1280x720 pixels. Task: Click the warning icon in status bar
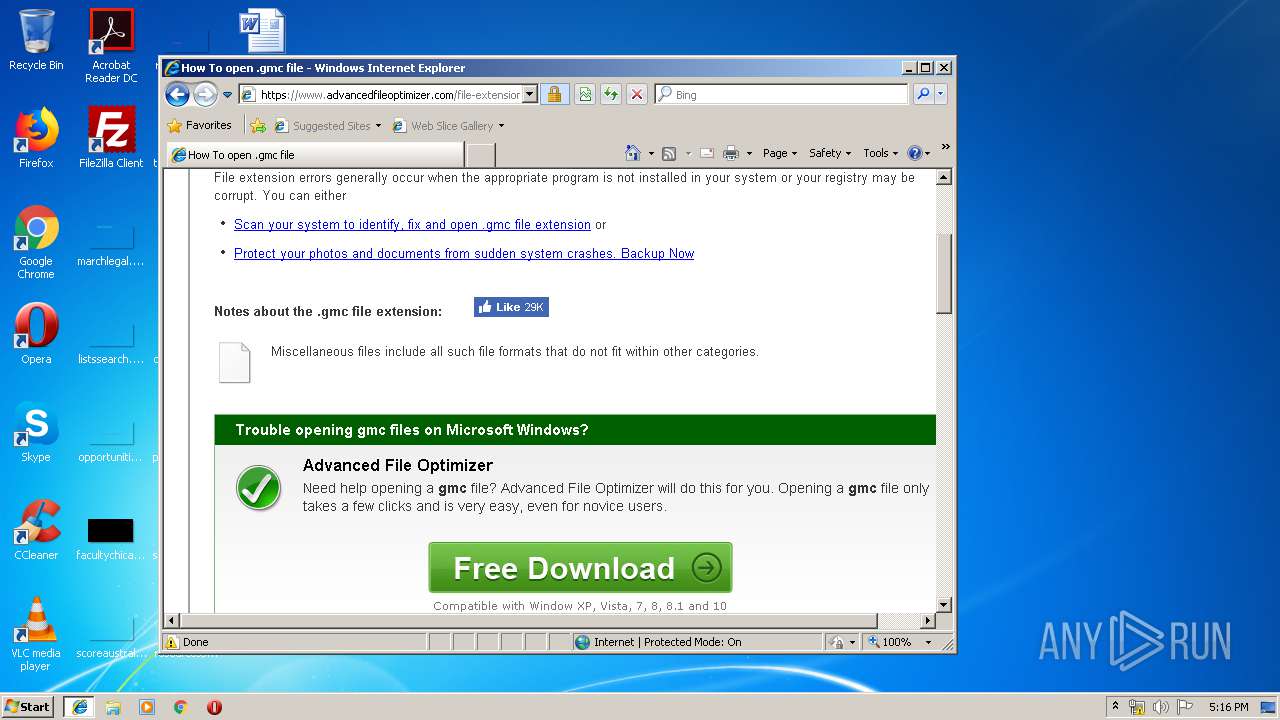pyautogui.click(x=171, y=642)
